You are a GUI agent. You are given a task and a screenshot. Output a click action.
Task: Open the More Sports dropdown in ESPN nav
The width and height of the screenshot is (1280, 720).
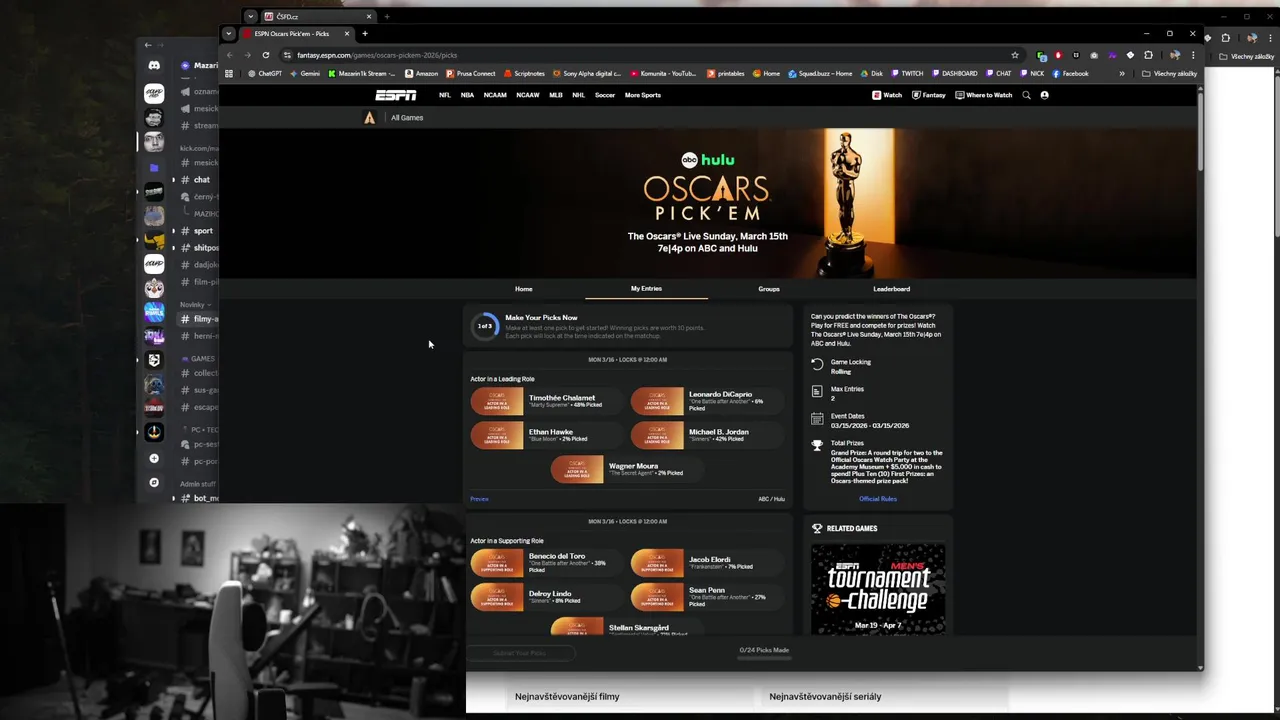coord(643,95)
